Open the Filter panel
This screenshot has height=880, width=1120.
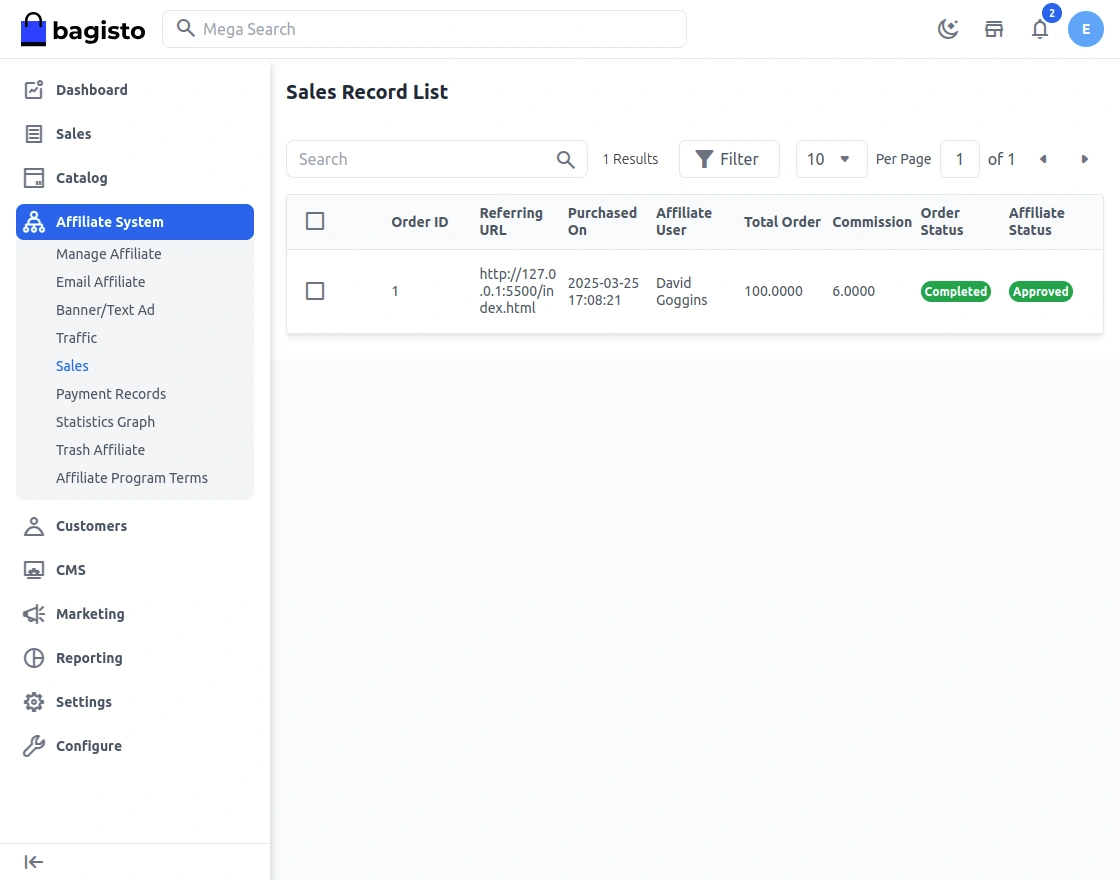(x=729, y=159)
